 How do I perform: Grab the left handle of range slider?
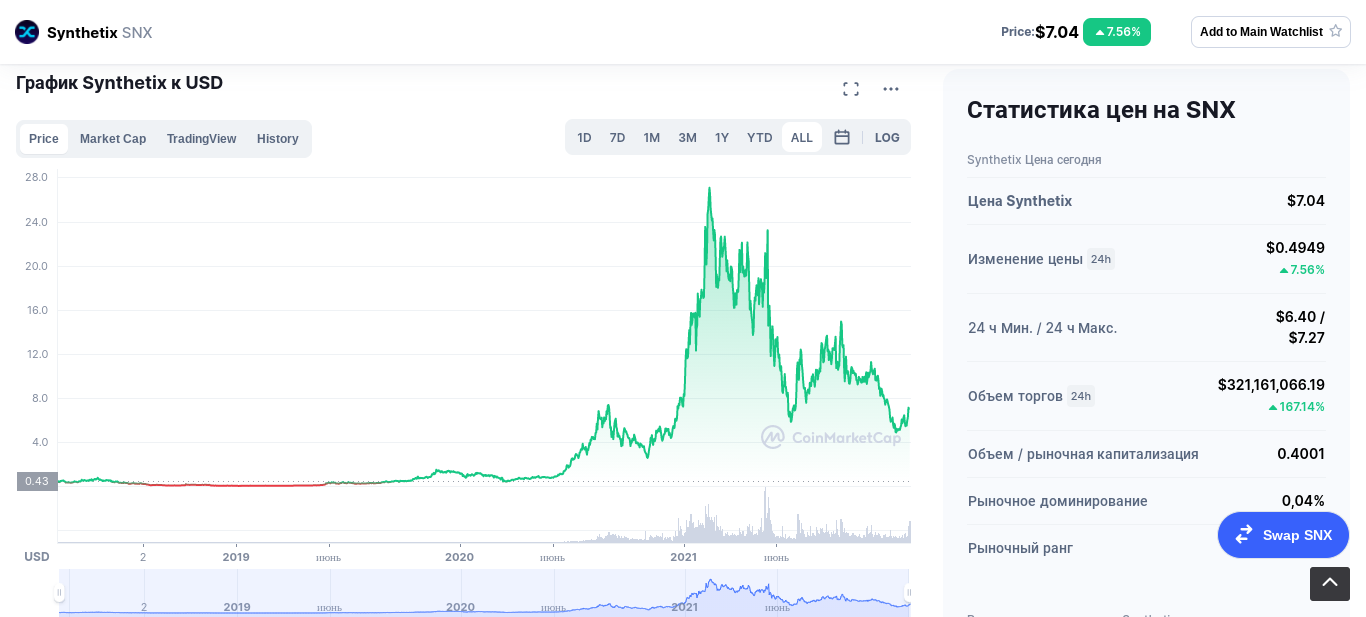click(59, 593)
